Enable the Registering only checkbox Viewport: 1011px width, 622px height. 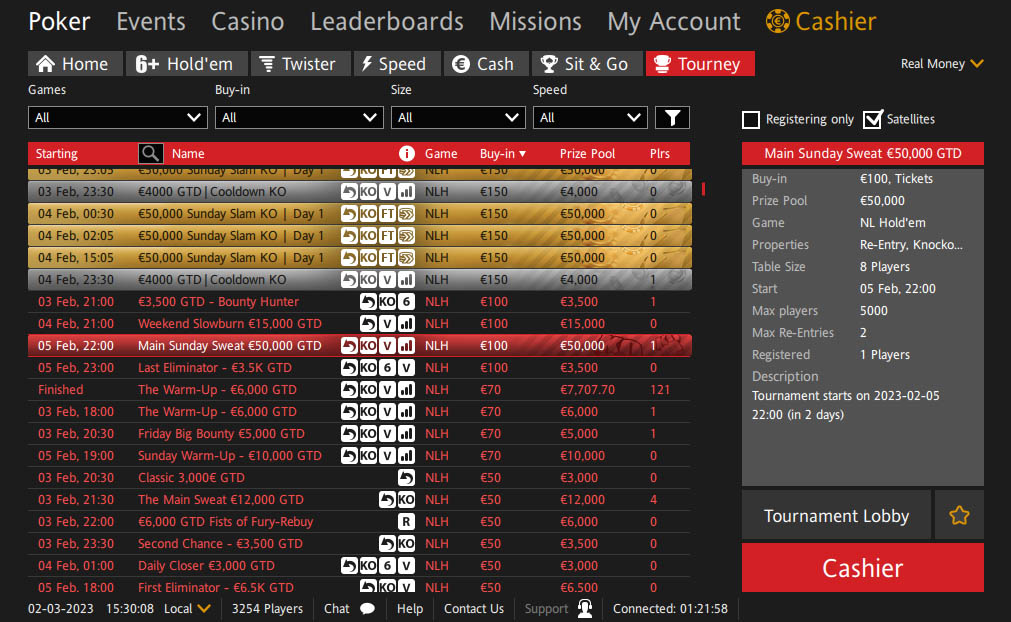(x=751, y=119)
